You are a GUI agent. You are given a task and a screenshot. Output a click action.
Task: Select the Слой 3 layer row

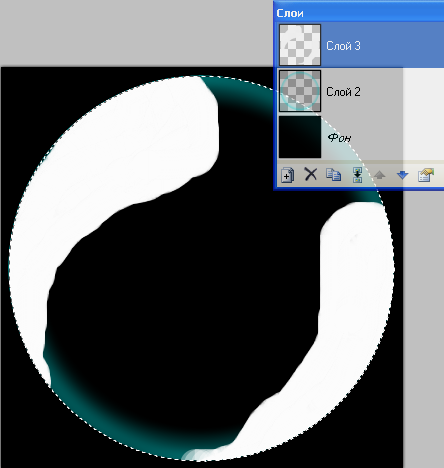[x=360, y=45]
